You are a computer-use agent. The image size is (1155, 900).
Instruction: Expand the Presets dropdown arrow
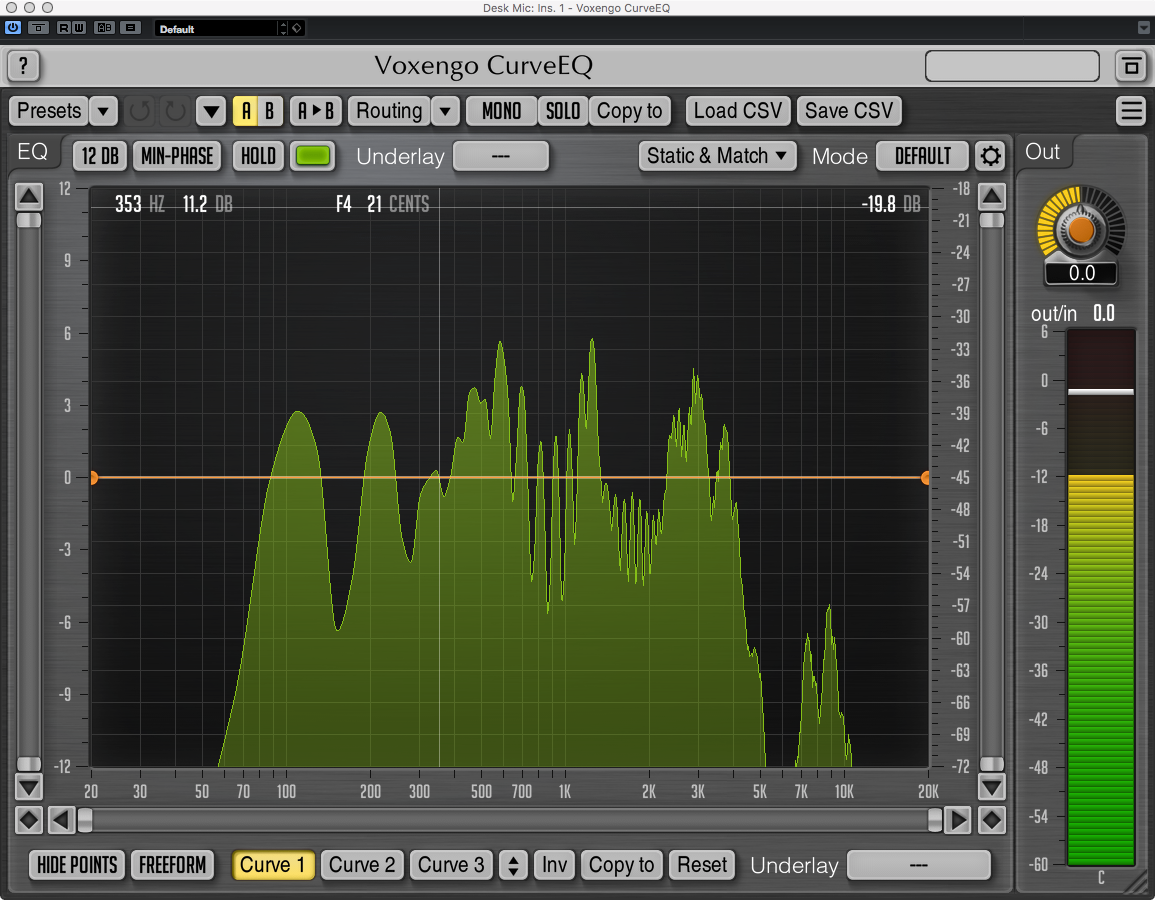coord(103,111)
